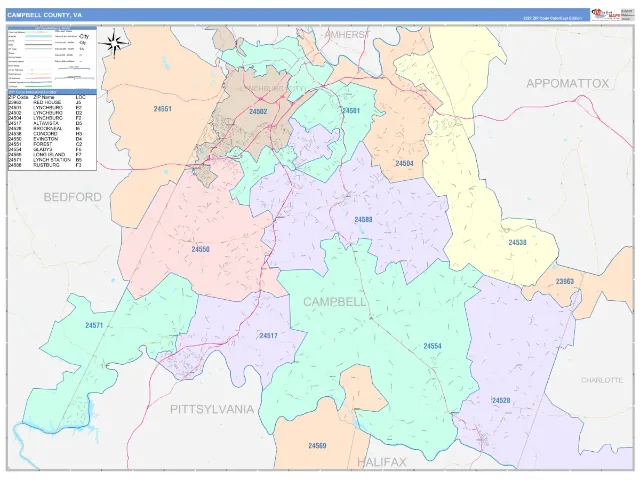The image size is (640, 480).
Task: Click RUSTBURG in the ZIP index
Action: (x=46, y=166)
